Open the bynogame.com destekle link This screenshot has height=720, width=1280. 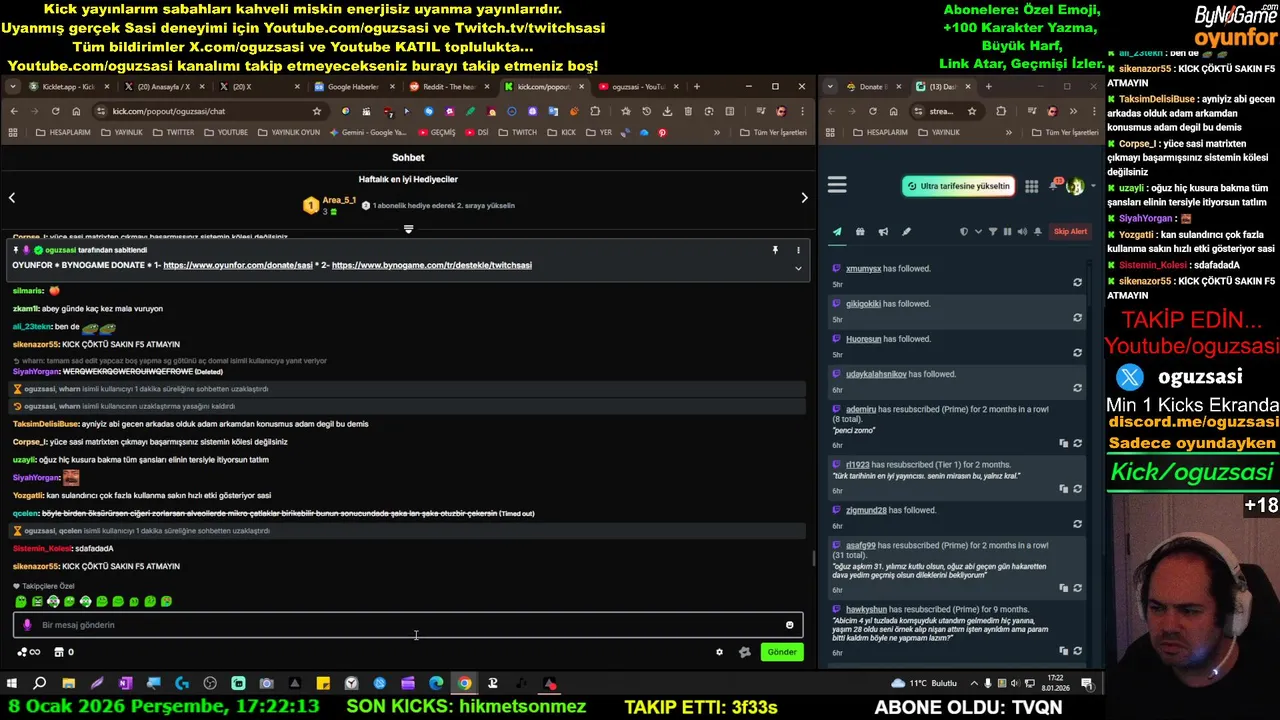click(431, 265)
